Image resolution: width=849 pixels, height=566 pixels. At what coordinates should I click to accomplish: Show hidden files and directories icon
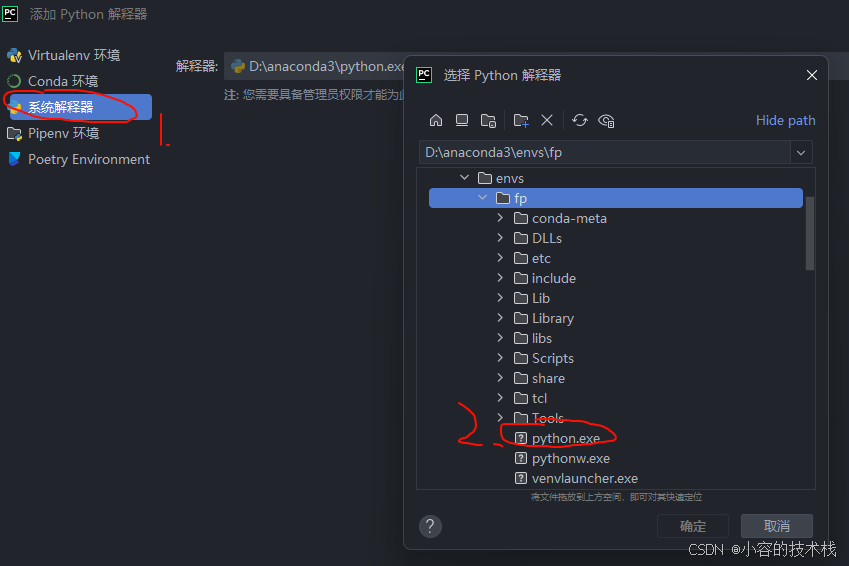pyautogui.click(x=606, y=120)
